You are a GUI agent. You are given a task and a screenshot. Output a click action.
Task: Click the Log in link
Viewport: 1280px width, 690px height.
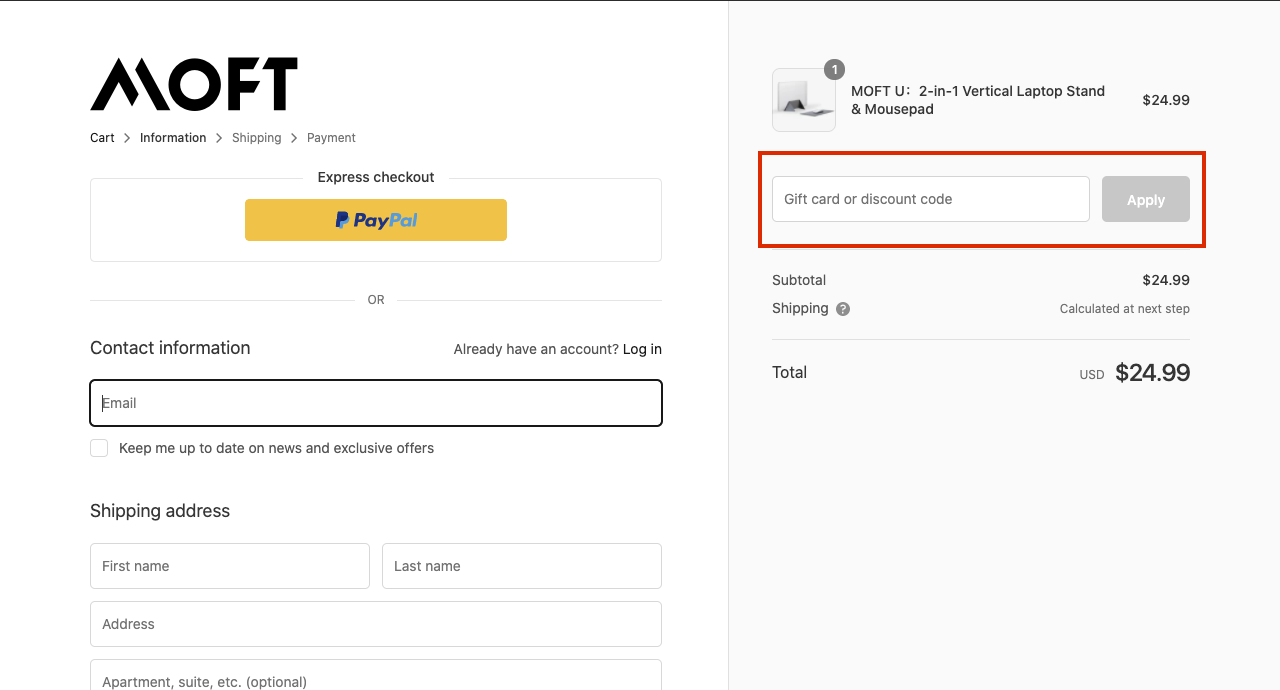click(642, 349)
